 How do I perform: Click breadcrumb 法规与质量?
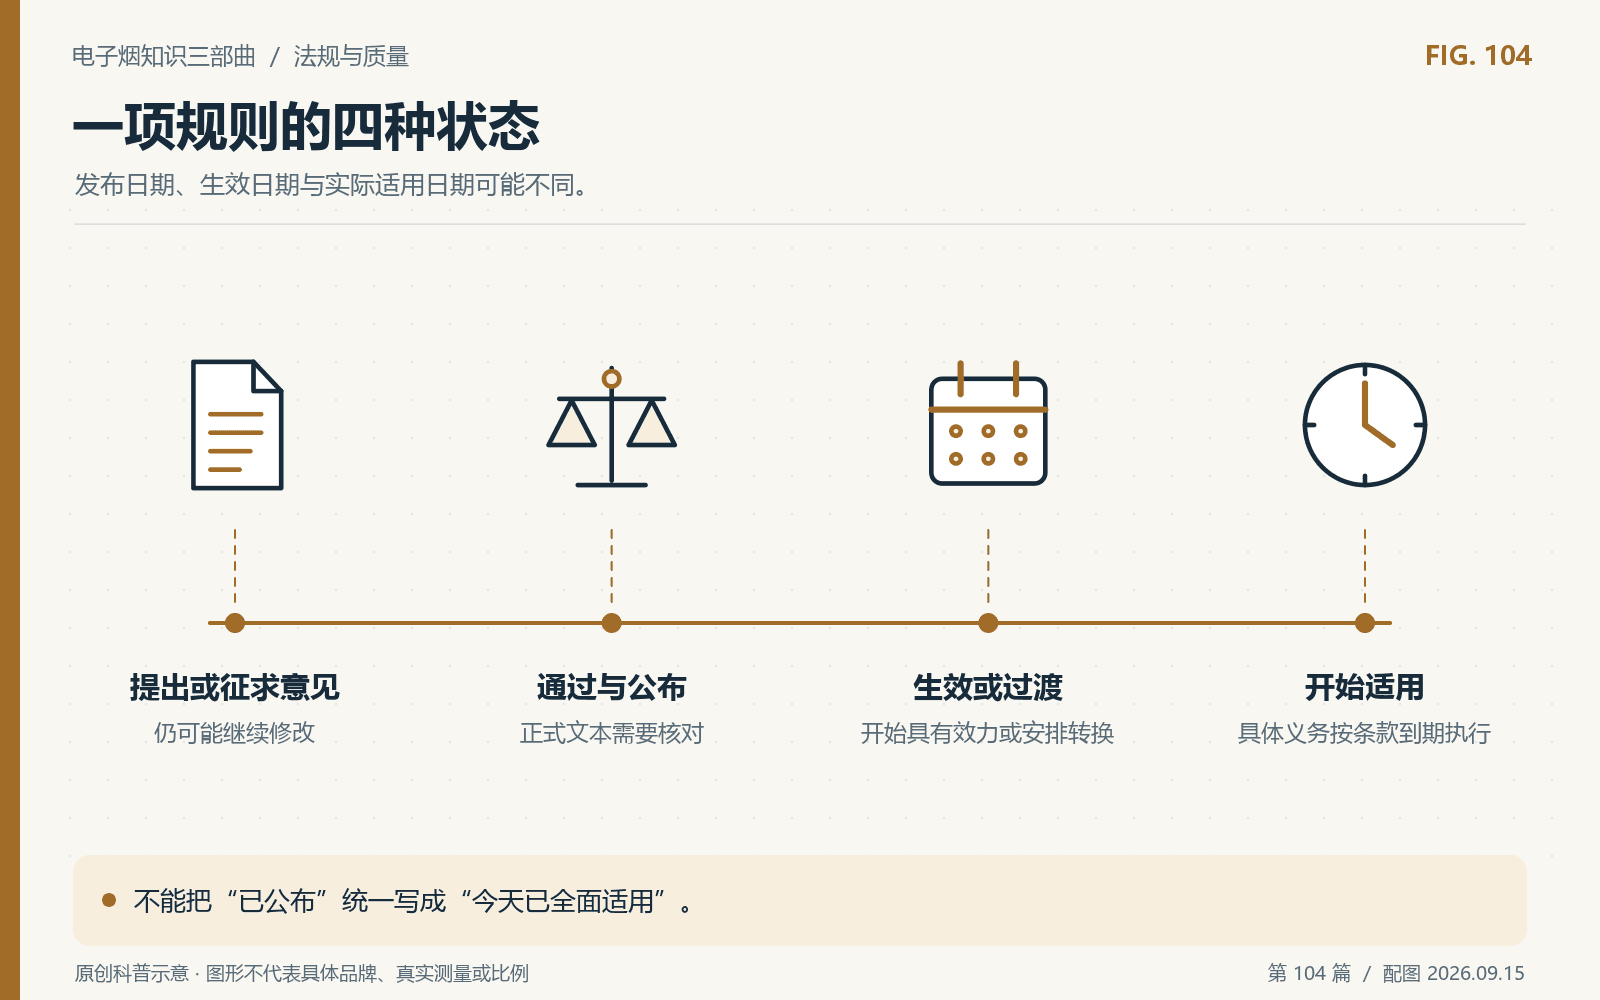pyautogui.click(x=351, y=56)
